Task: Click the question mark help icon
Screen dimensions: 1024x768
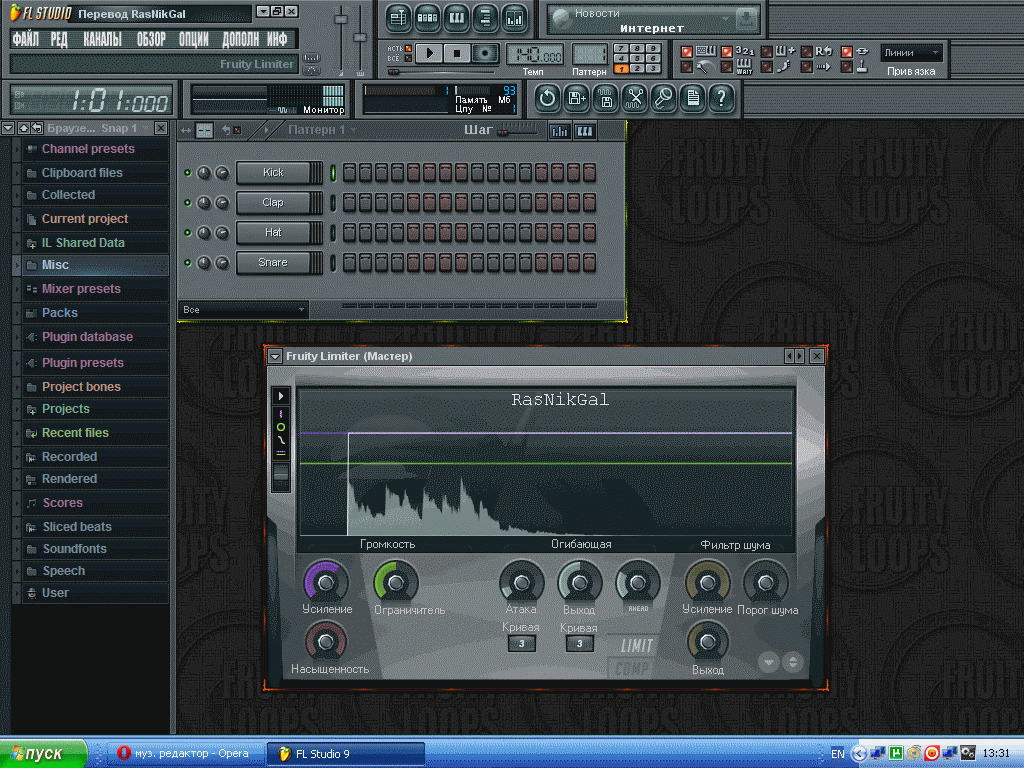Action: (722, 99)
